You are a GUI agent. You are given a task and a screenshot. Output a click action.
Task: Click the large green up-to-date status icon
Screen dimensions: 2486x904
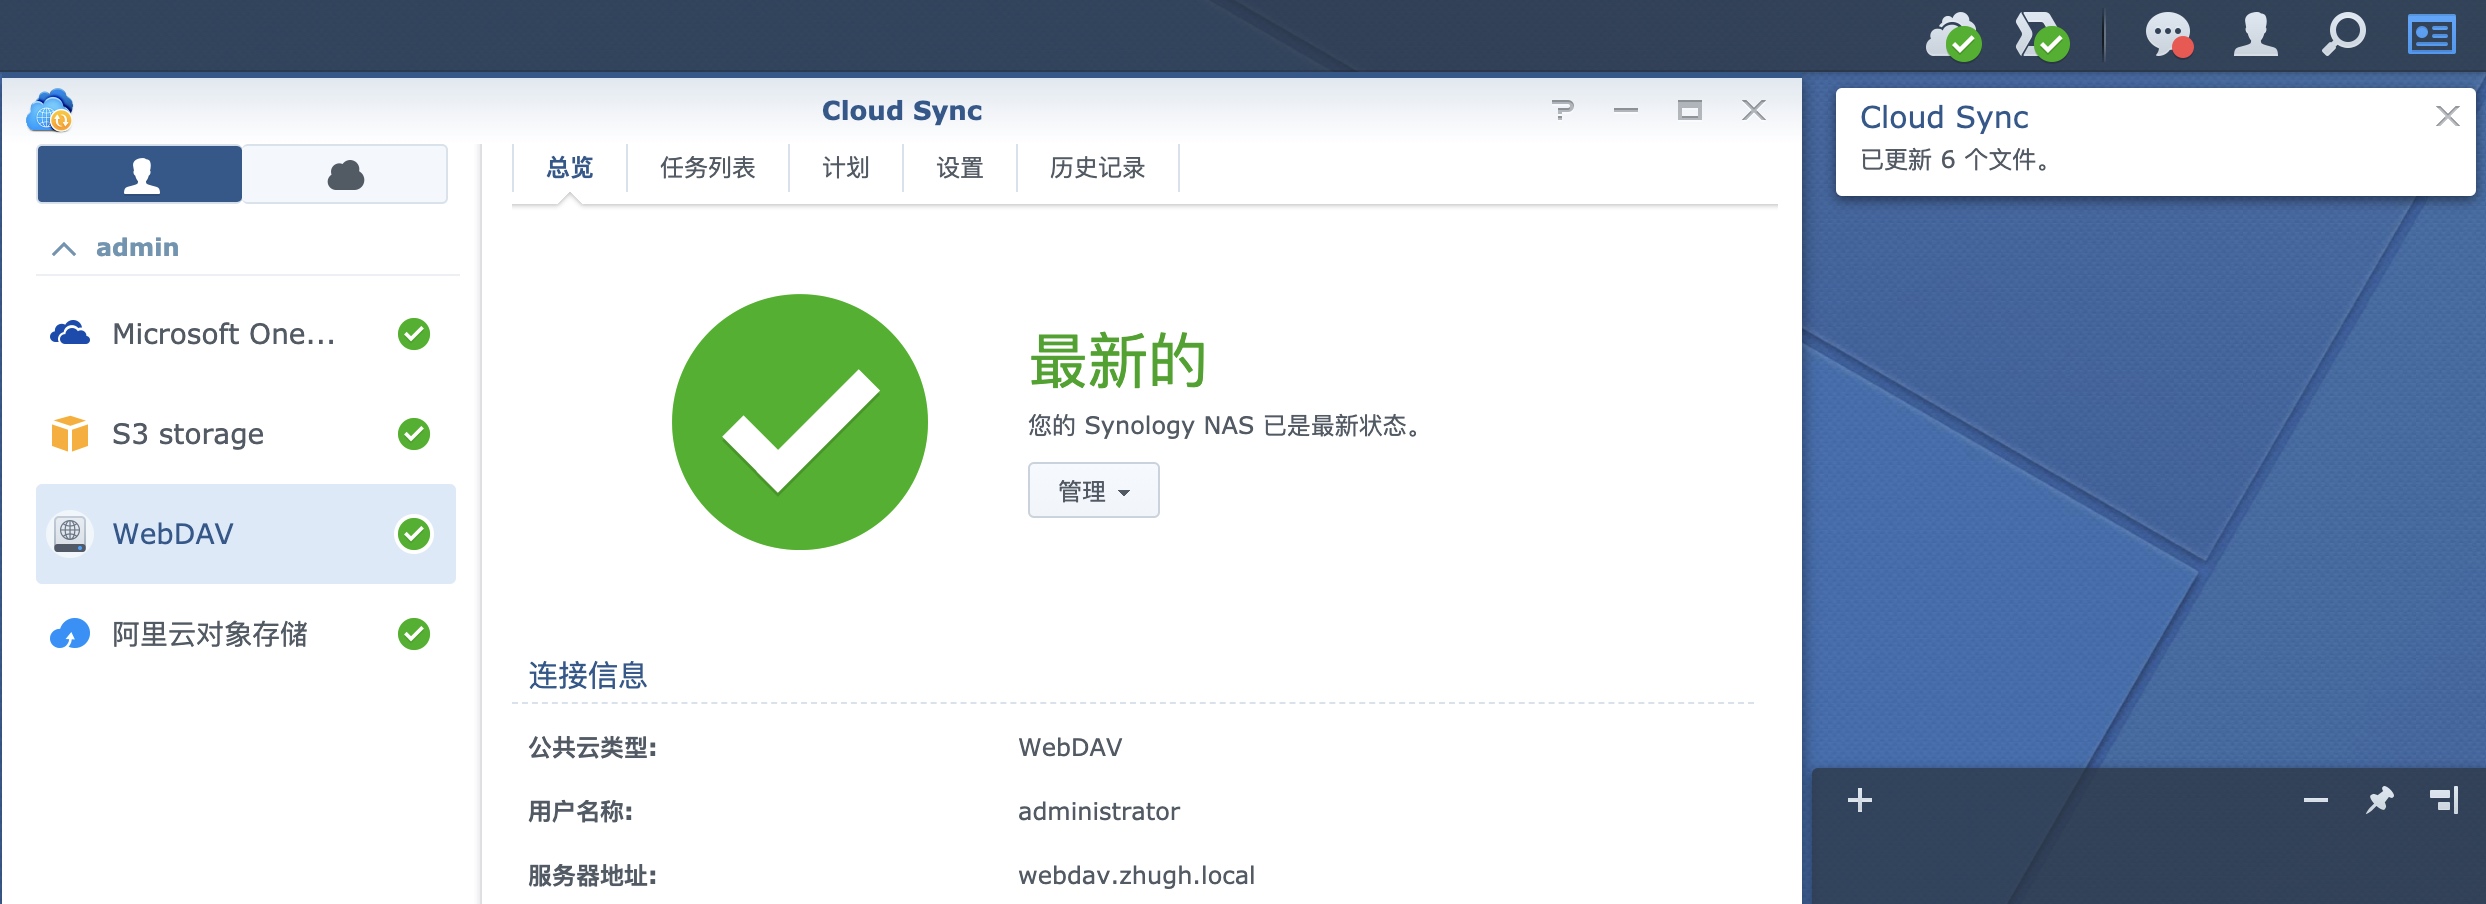tap(800, 422)
